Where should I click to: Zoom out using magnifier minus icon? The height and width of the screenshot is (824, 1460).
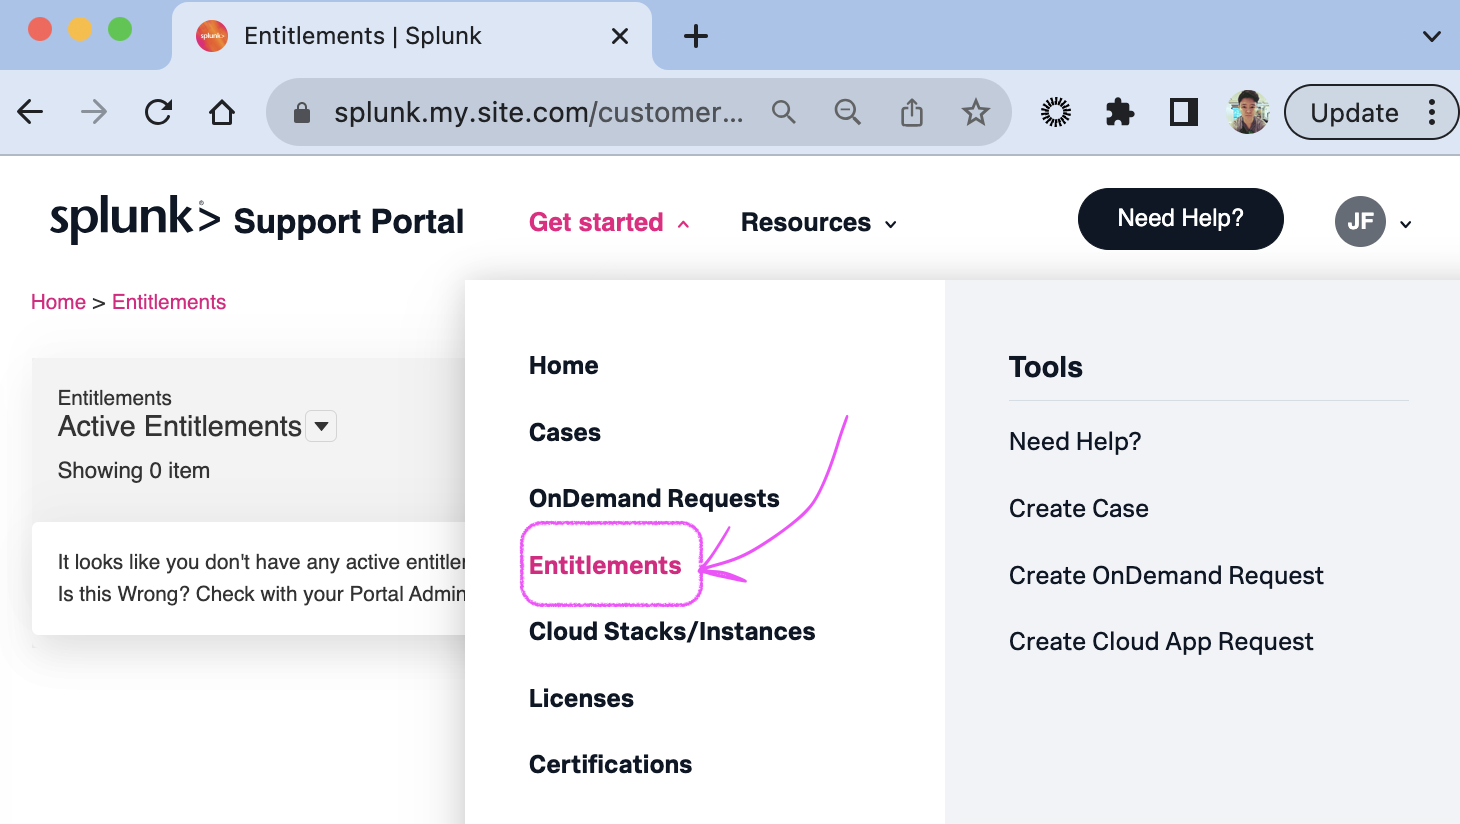[x=847, y=112]
